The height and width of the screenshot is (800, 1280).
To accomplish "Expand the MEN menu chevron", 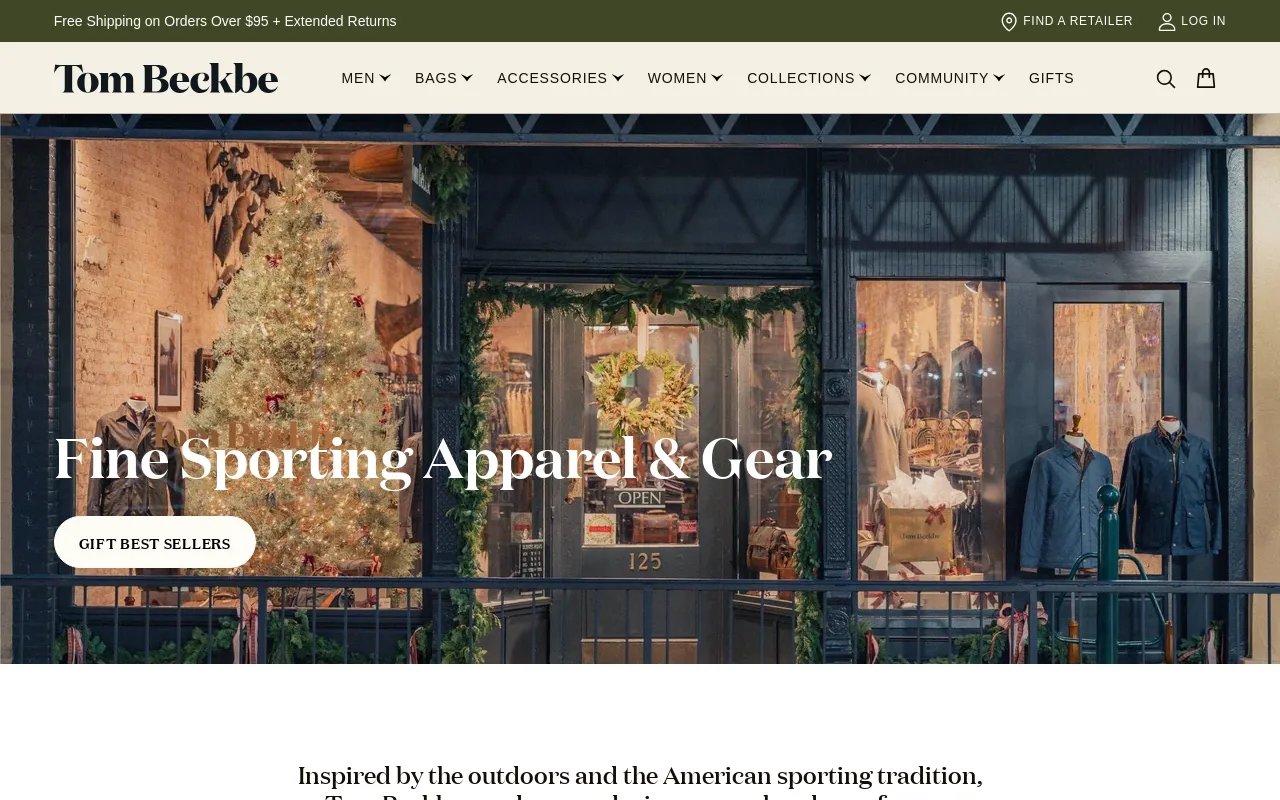I will [x=385, y=78].
